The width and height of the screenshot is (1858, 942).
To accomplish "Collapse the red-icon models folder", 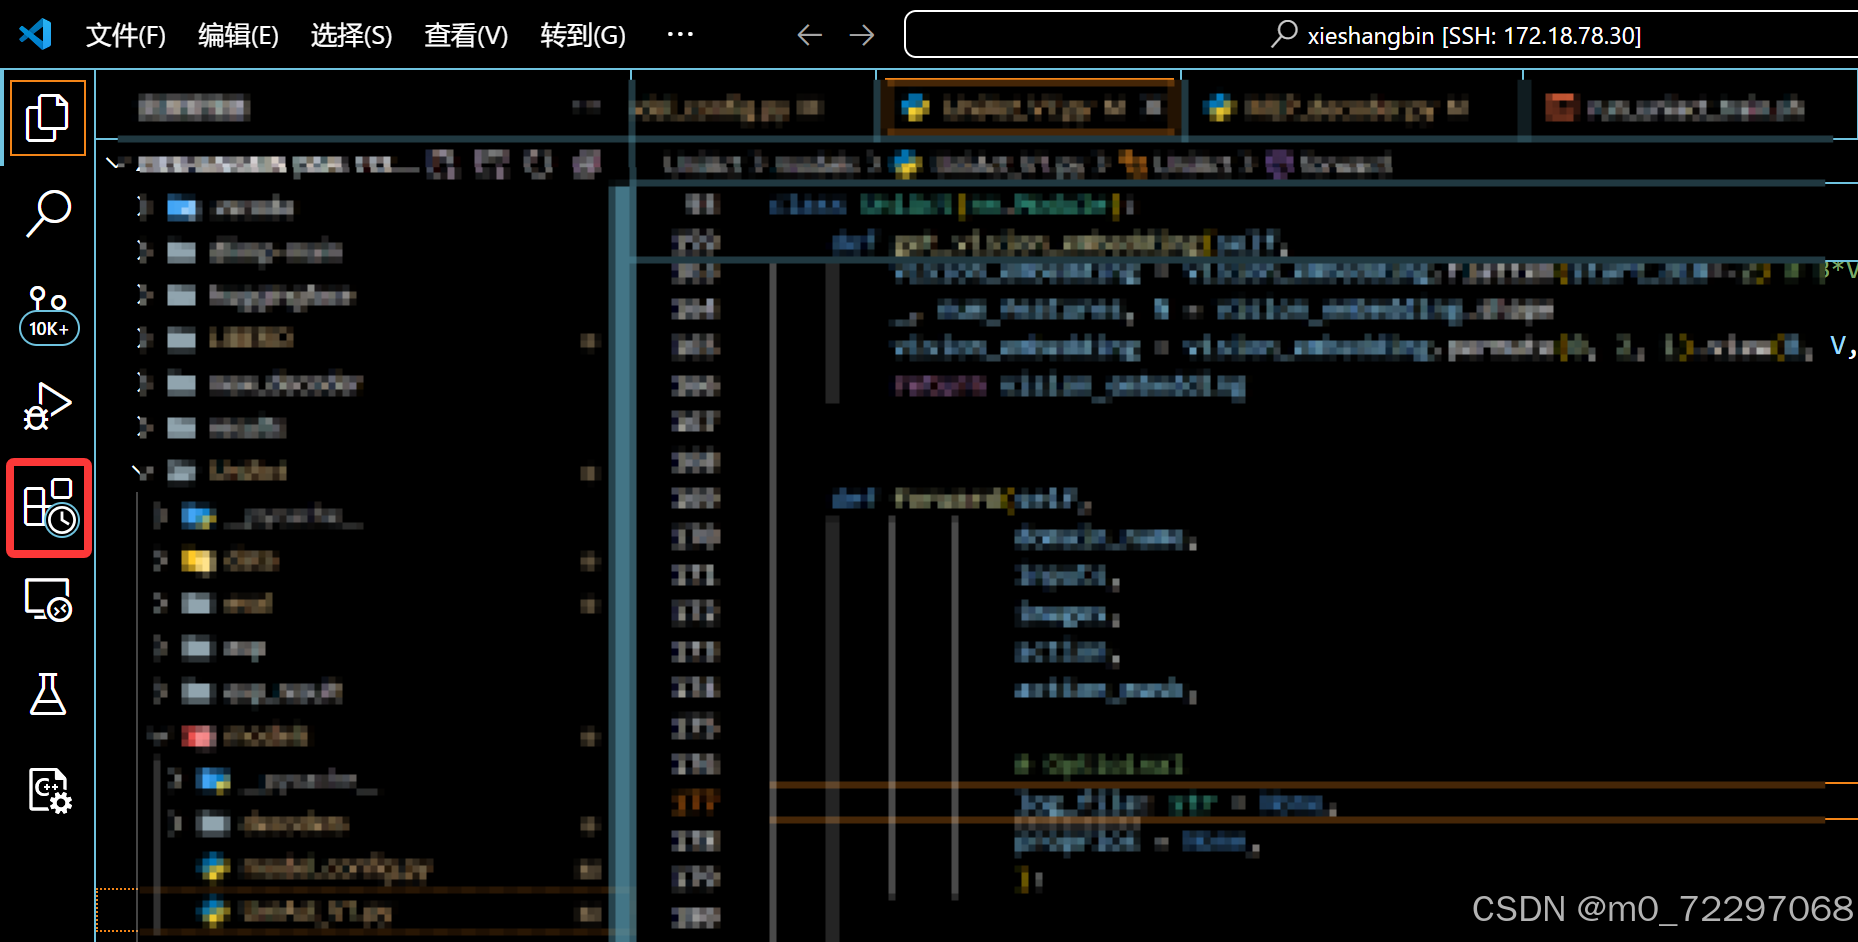I will tap(158, 737).
